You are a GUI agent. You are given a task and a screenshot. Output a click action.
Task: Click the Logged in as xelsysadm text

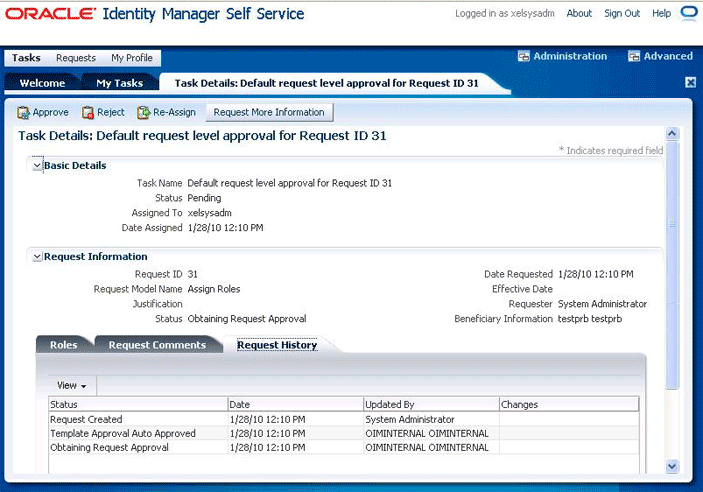click(505, 13)
